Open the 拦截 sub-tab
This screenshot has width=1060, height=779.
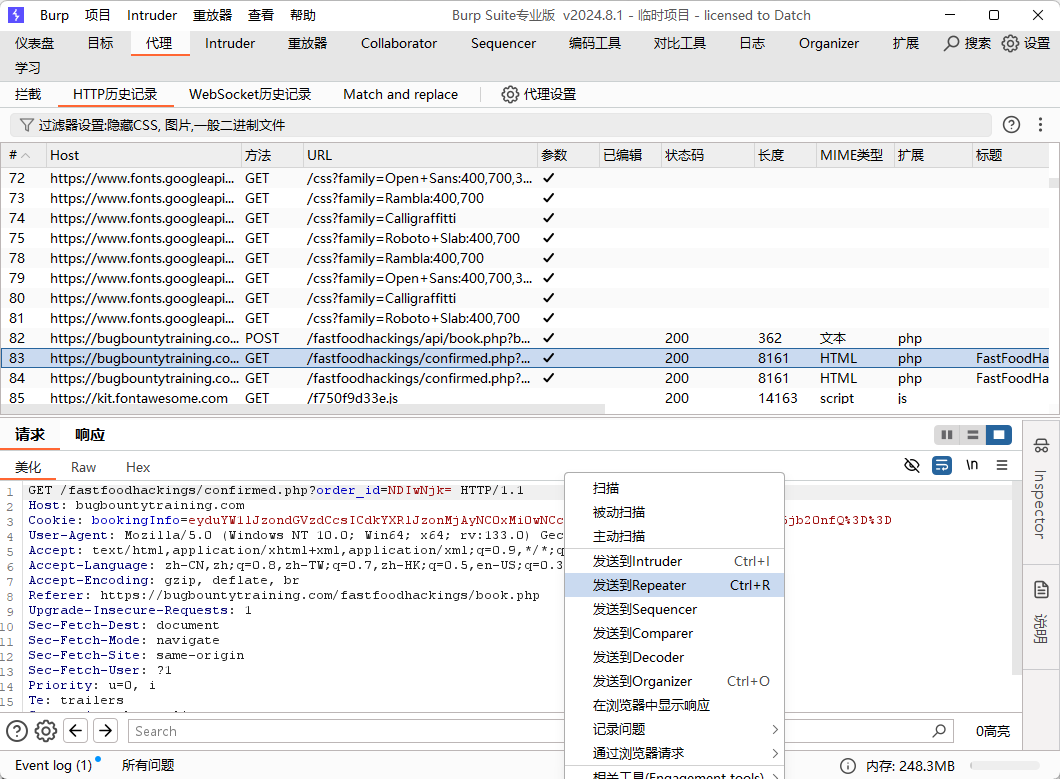tap(28, 94)
